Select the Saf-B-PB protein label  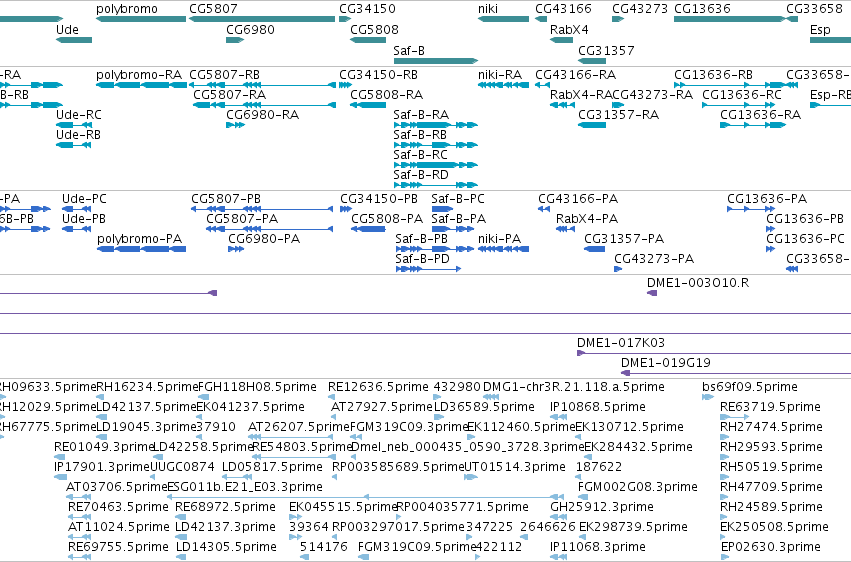click(x=422, y=239)
